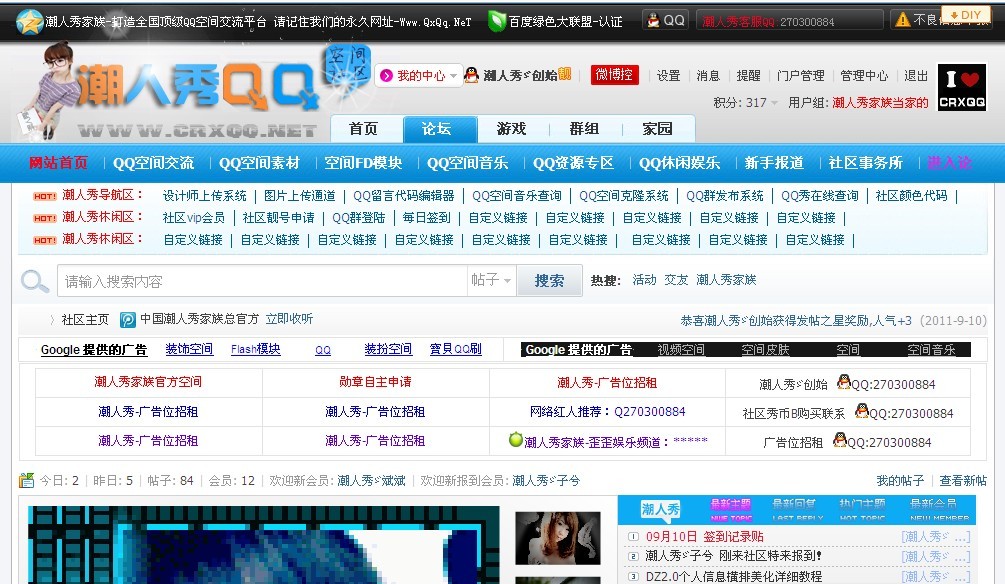Select QQ休闲娱乐 in the navigation bar
This screenshot has width=1005, height=584.
(679, 163)
